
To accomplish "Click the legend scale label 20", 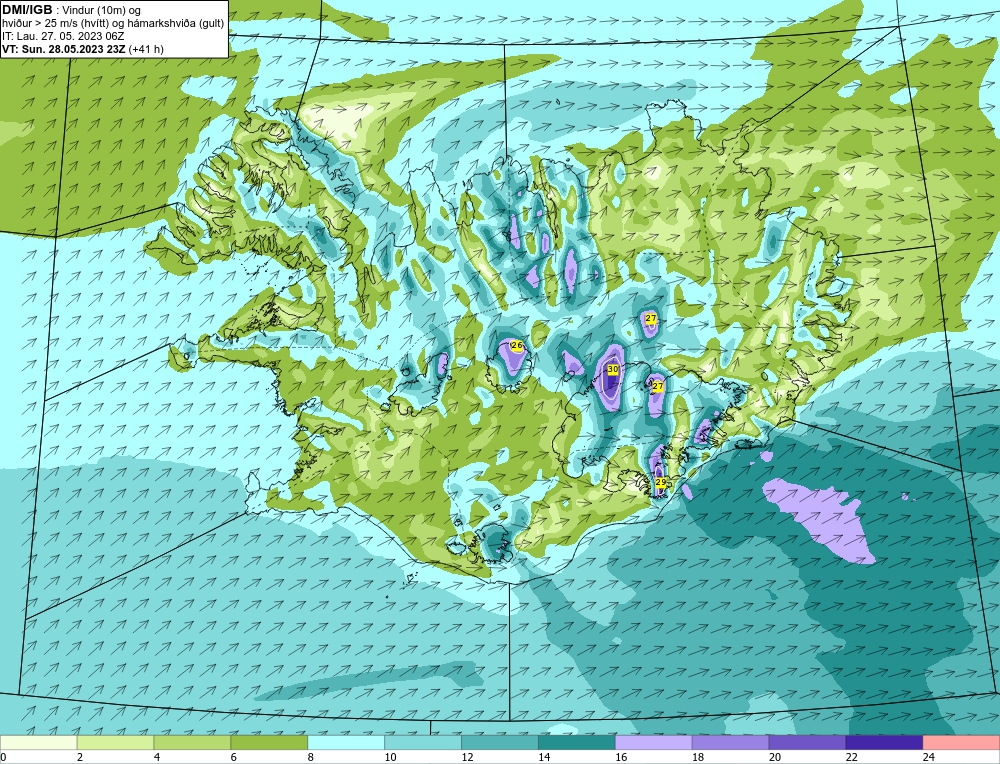I will pyautogui.click(x=774, y=757).
